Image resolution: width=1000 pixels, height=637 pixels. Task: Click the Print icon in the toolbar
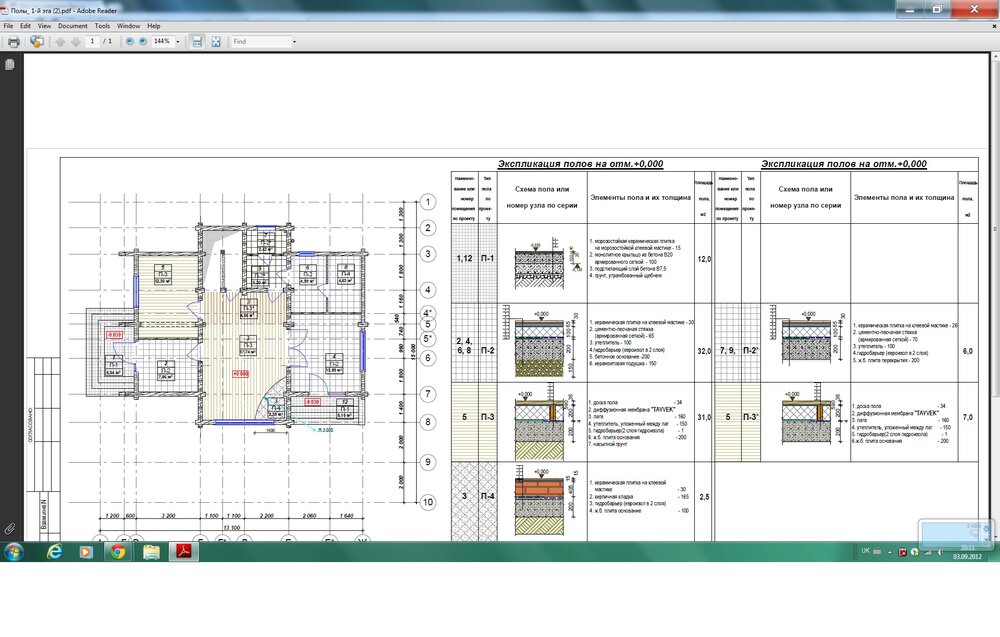click(x=14, y=42)
